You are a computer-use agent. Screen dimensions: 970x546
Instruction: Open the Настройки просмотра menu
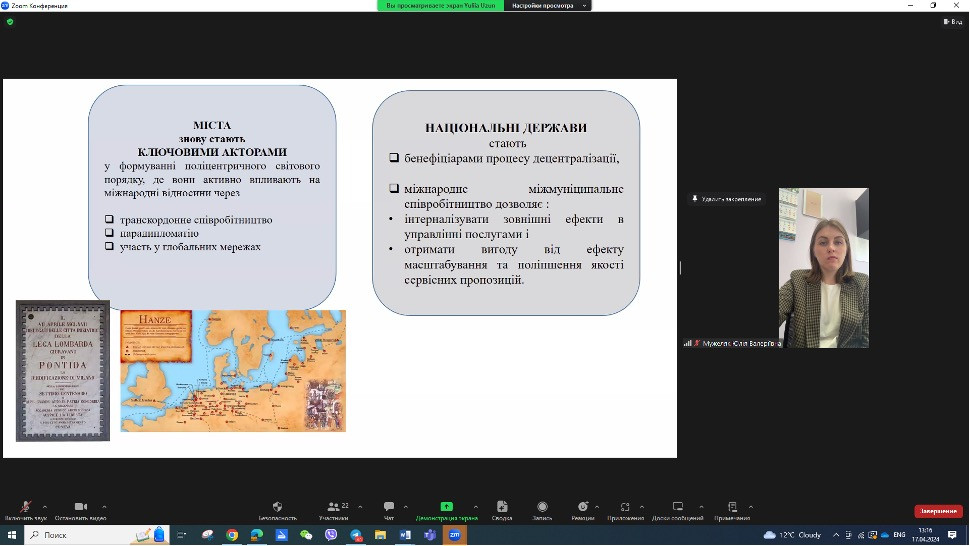click(x=548, y=5)
